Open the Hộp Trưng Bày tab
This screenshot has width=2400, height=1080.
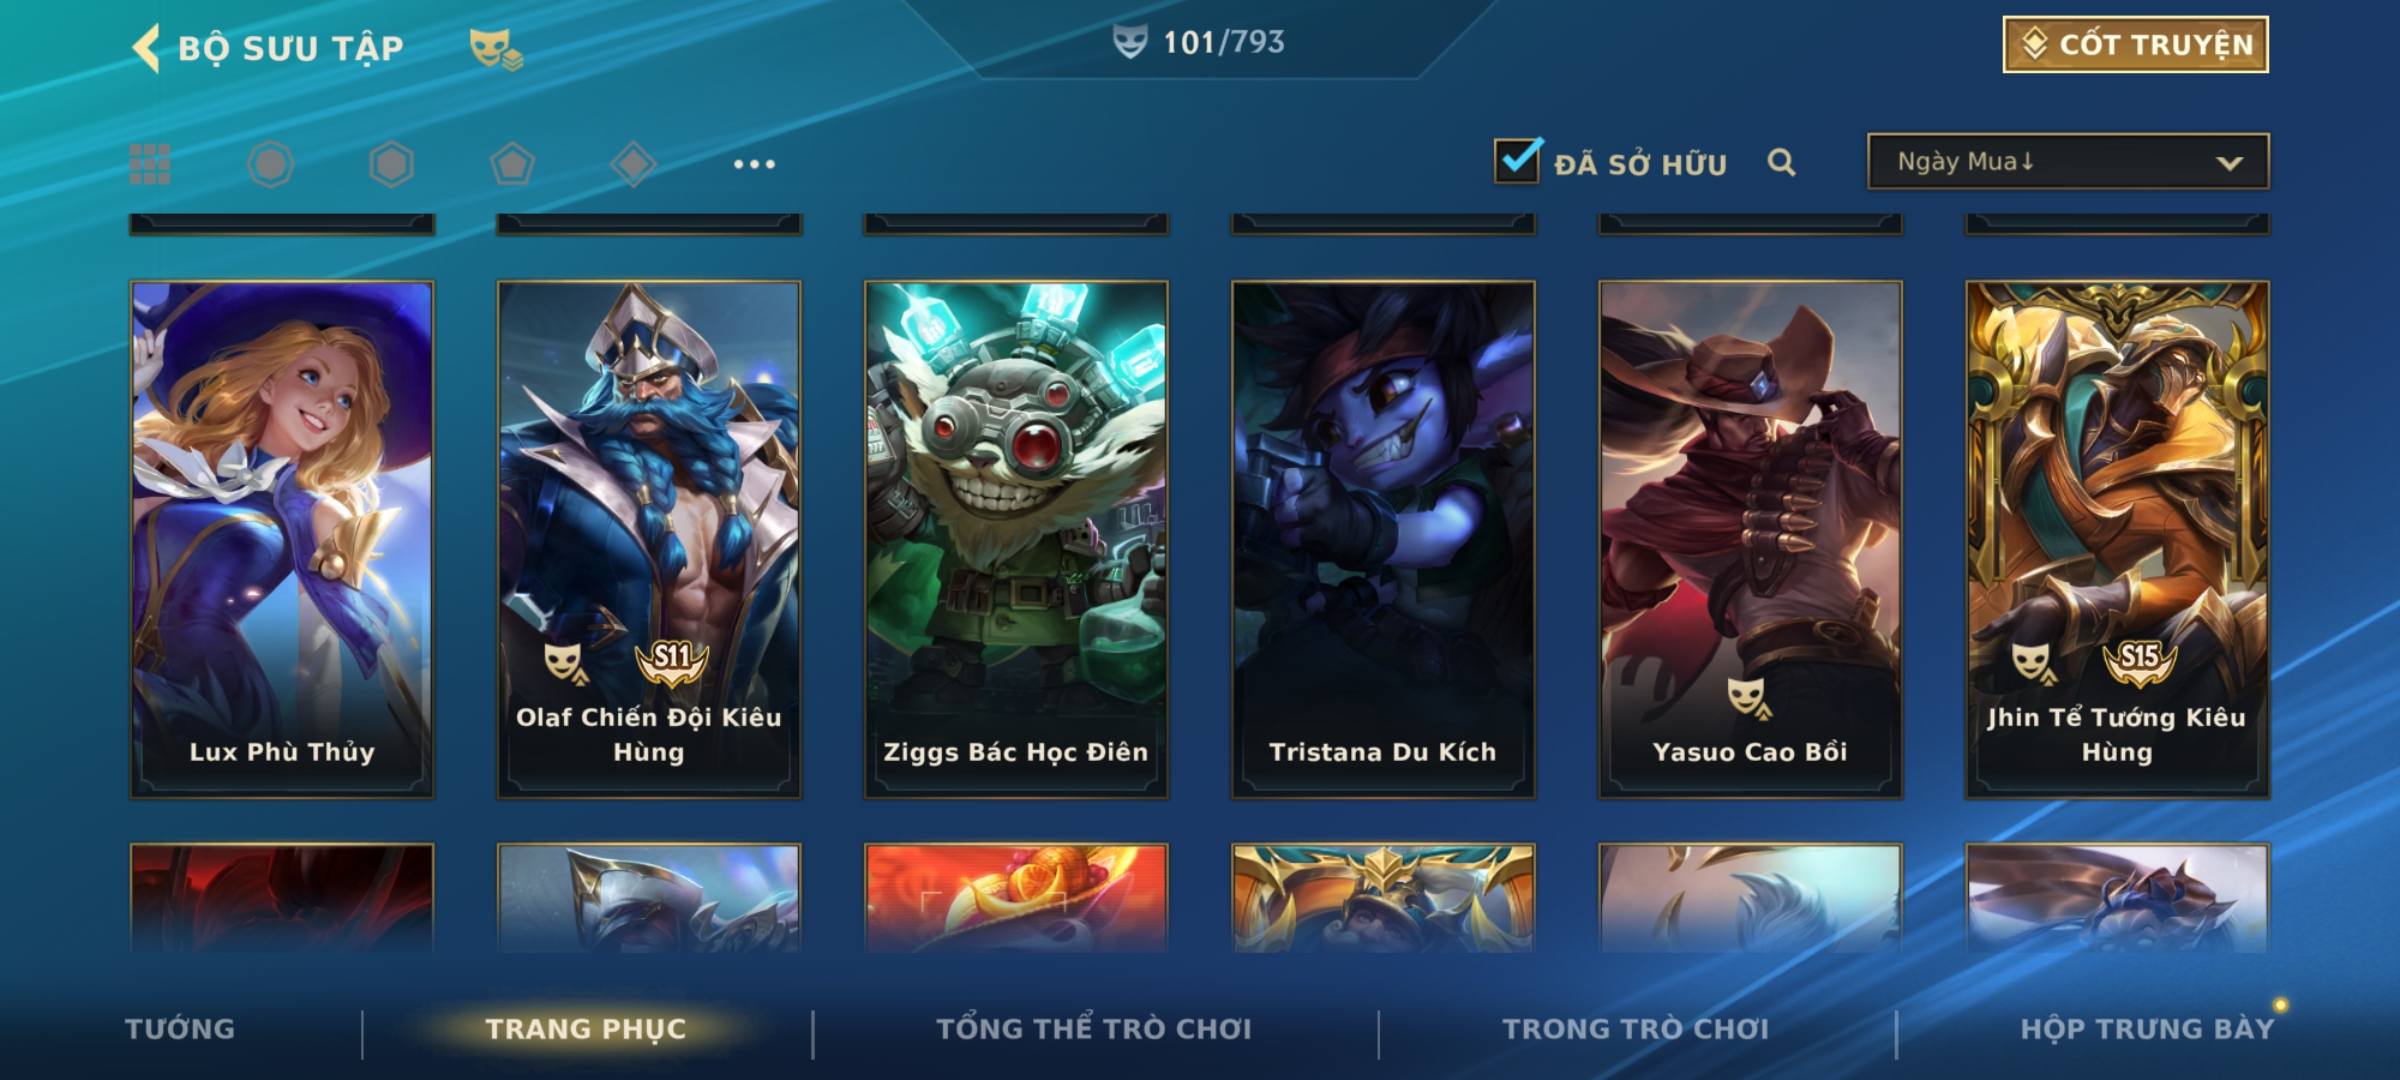[x=2147, y=1028]
